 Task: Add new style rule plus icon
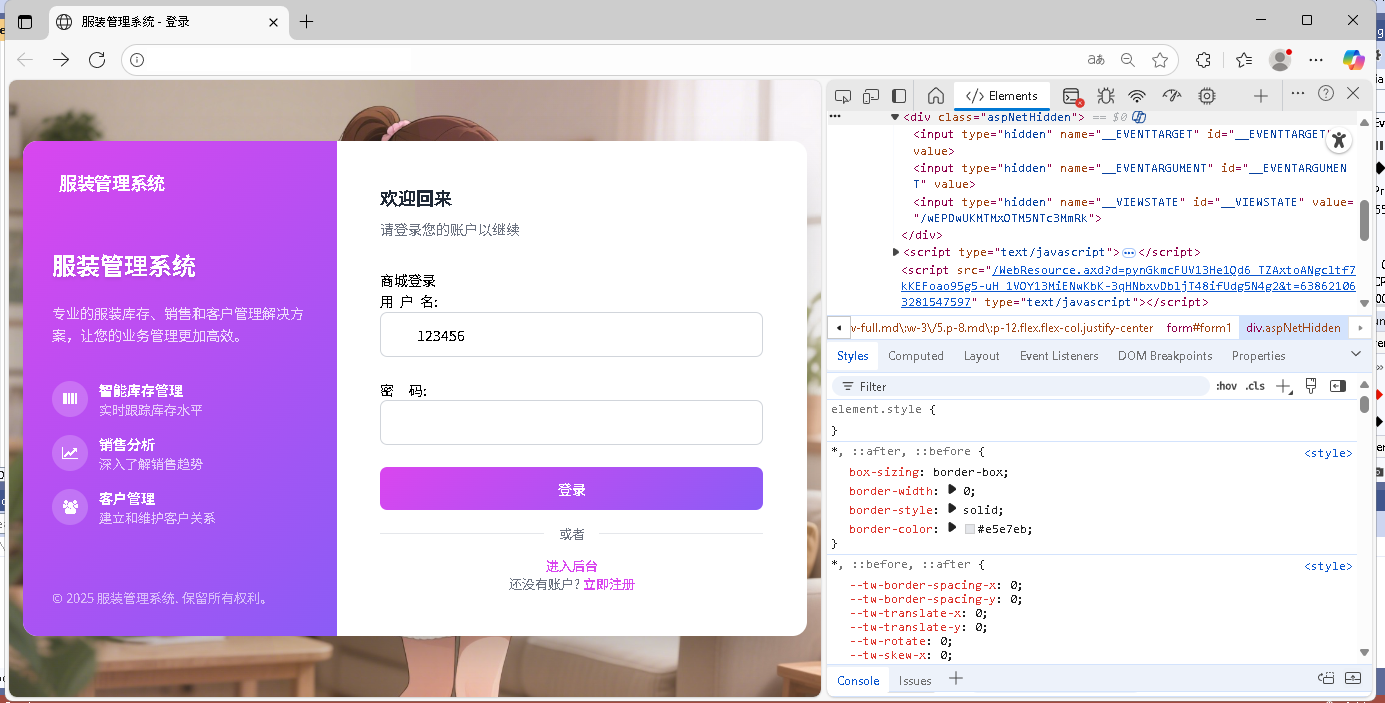(x=1283, y=386)
